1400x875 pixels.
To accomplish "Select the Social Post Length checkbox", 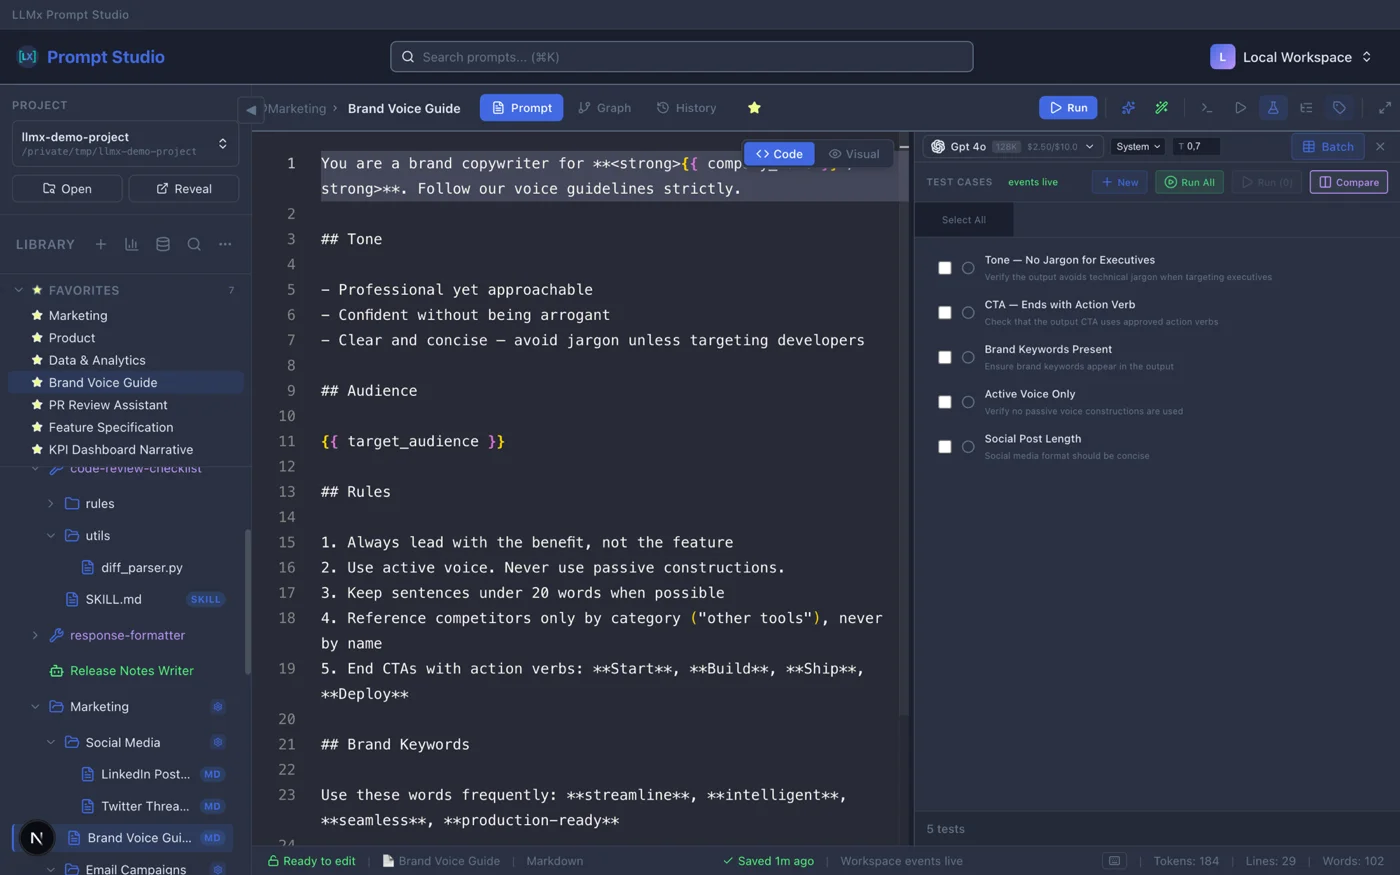I will [945, 447].
